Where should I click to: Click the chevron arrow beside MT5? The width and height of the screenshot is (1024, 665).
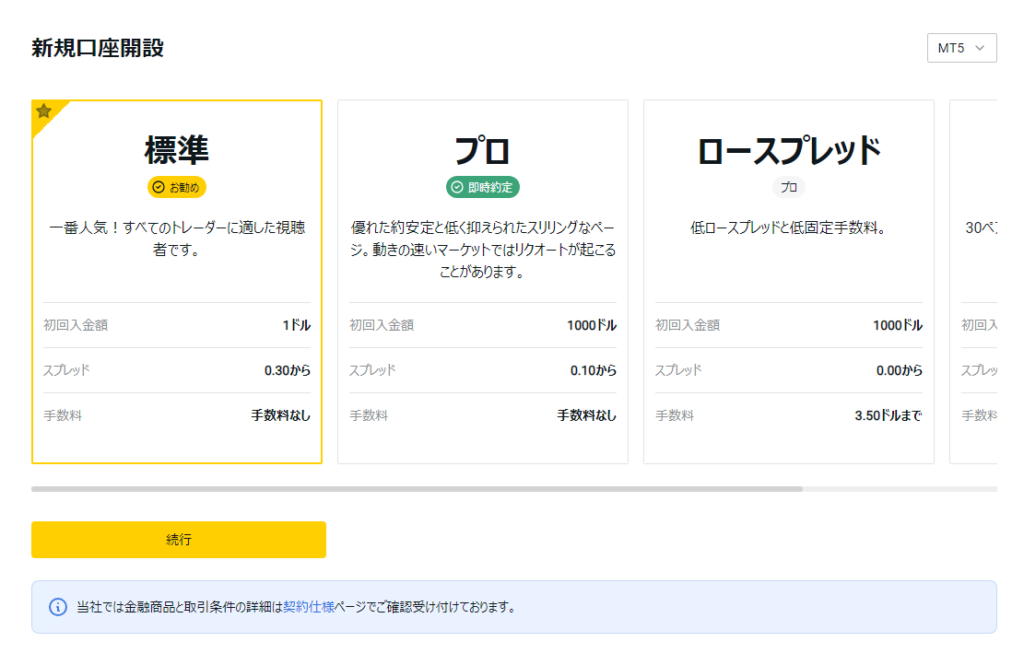click(x=980, y=48)
